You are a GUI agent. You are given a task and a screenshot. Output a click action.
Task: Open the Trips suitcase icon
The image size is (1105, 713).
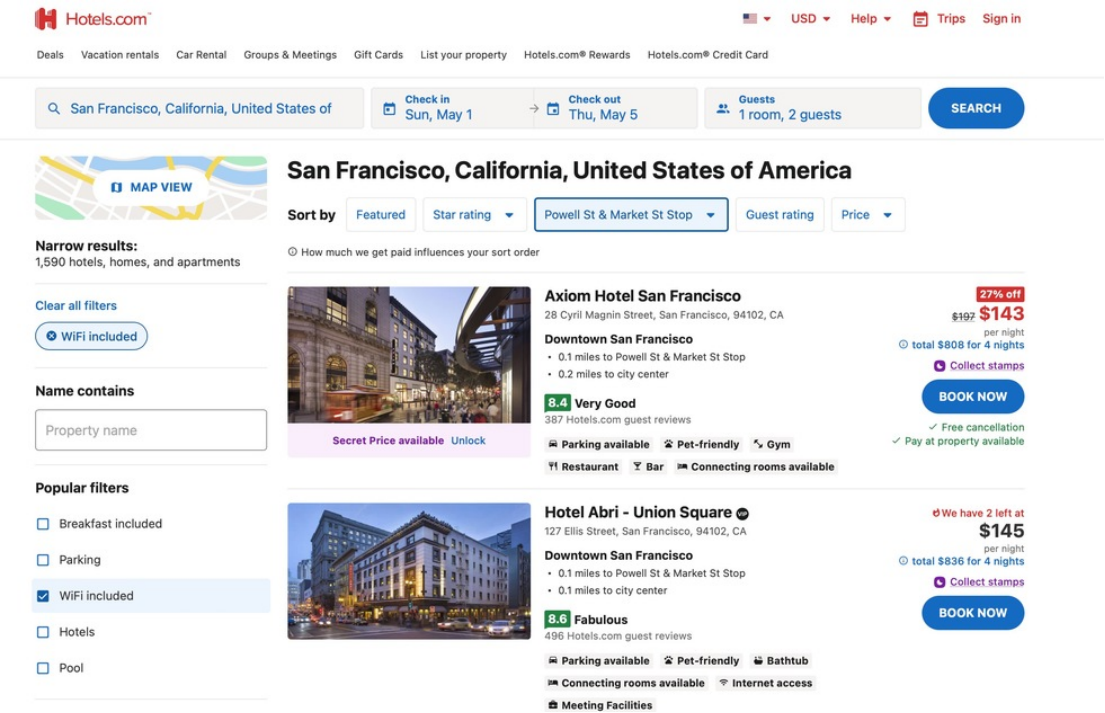click(920, 19)
